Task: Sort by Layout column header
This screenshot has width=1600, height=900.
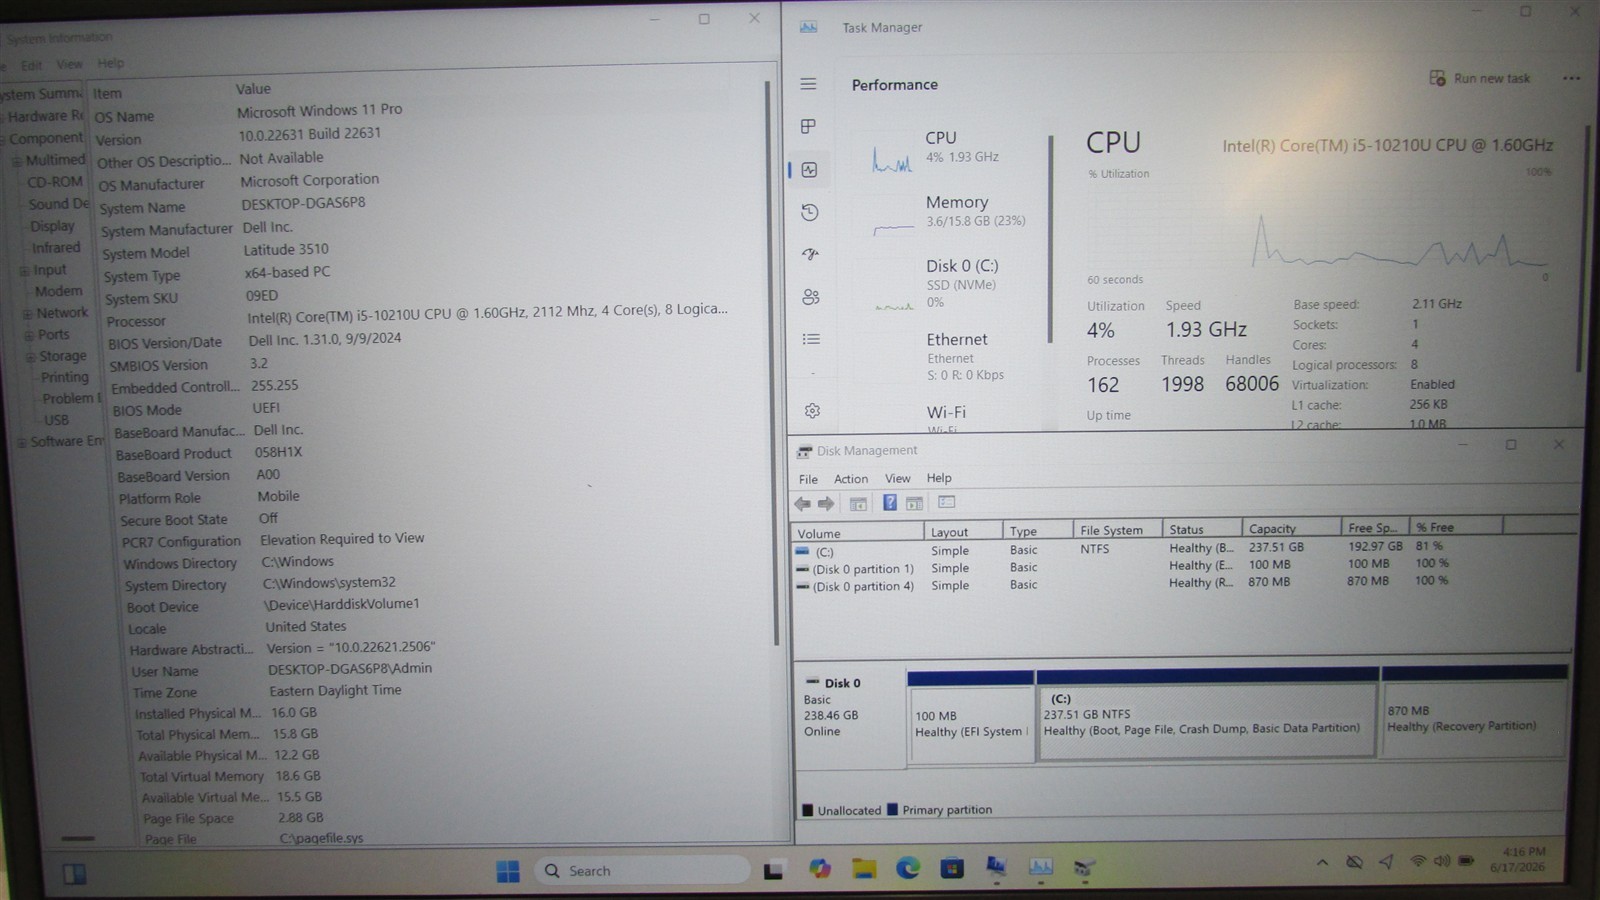Action: tap(962, 532)
